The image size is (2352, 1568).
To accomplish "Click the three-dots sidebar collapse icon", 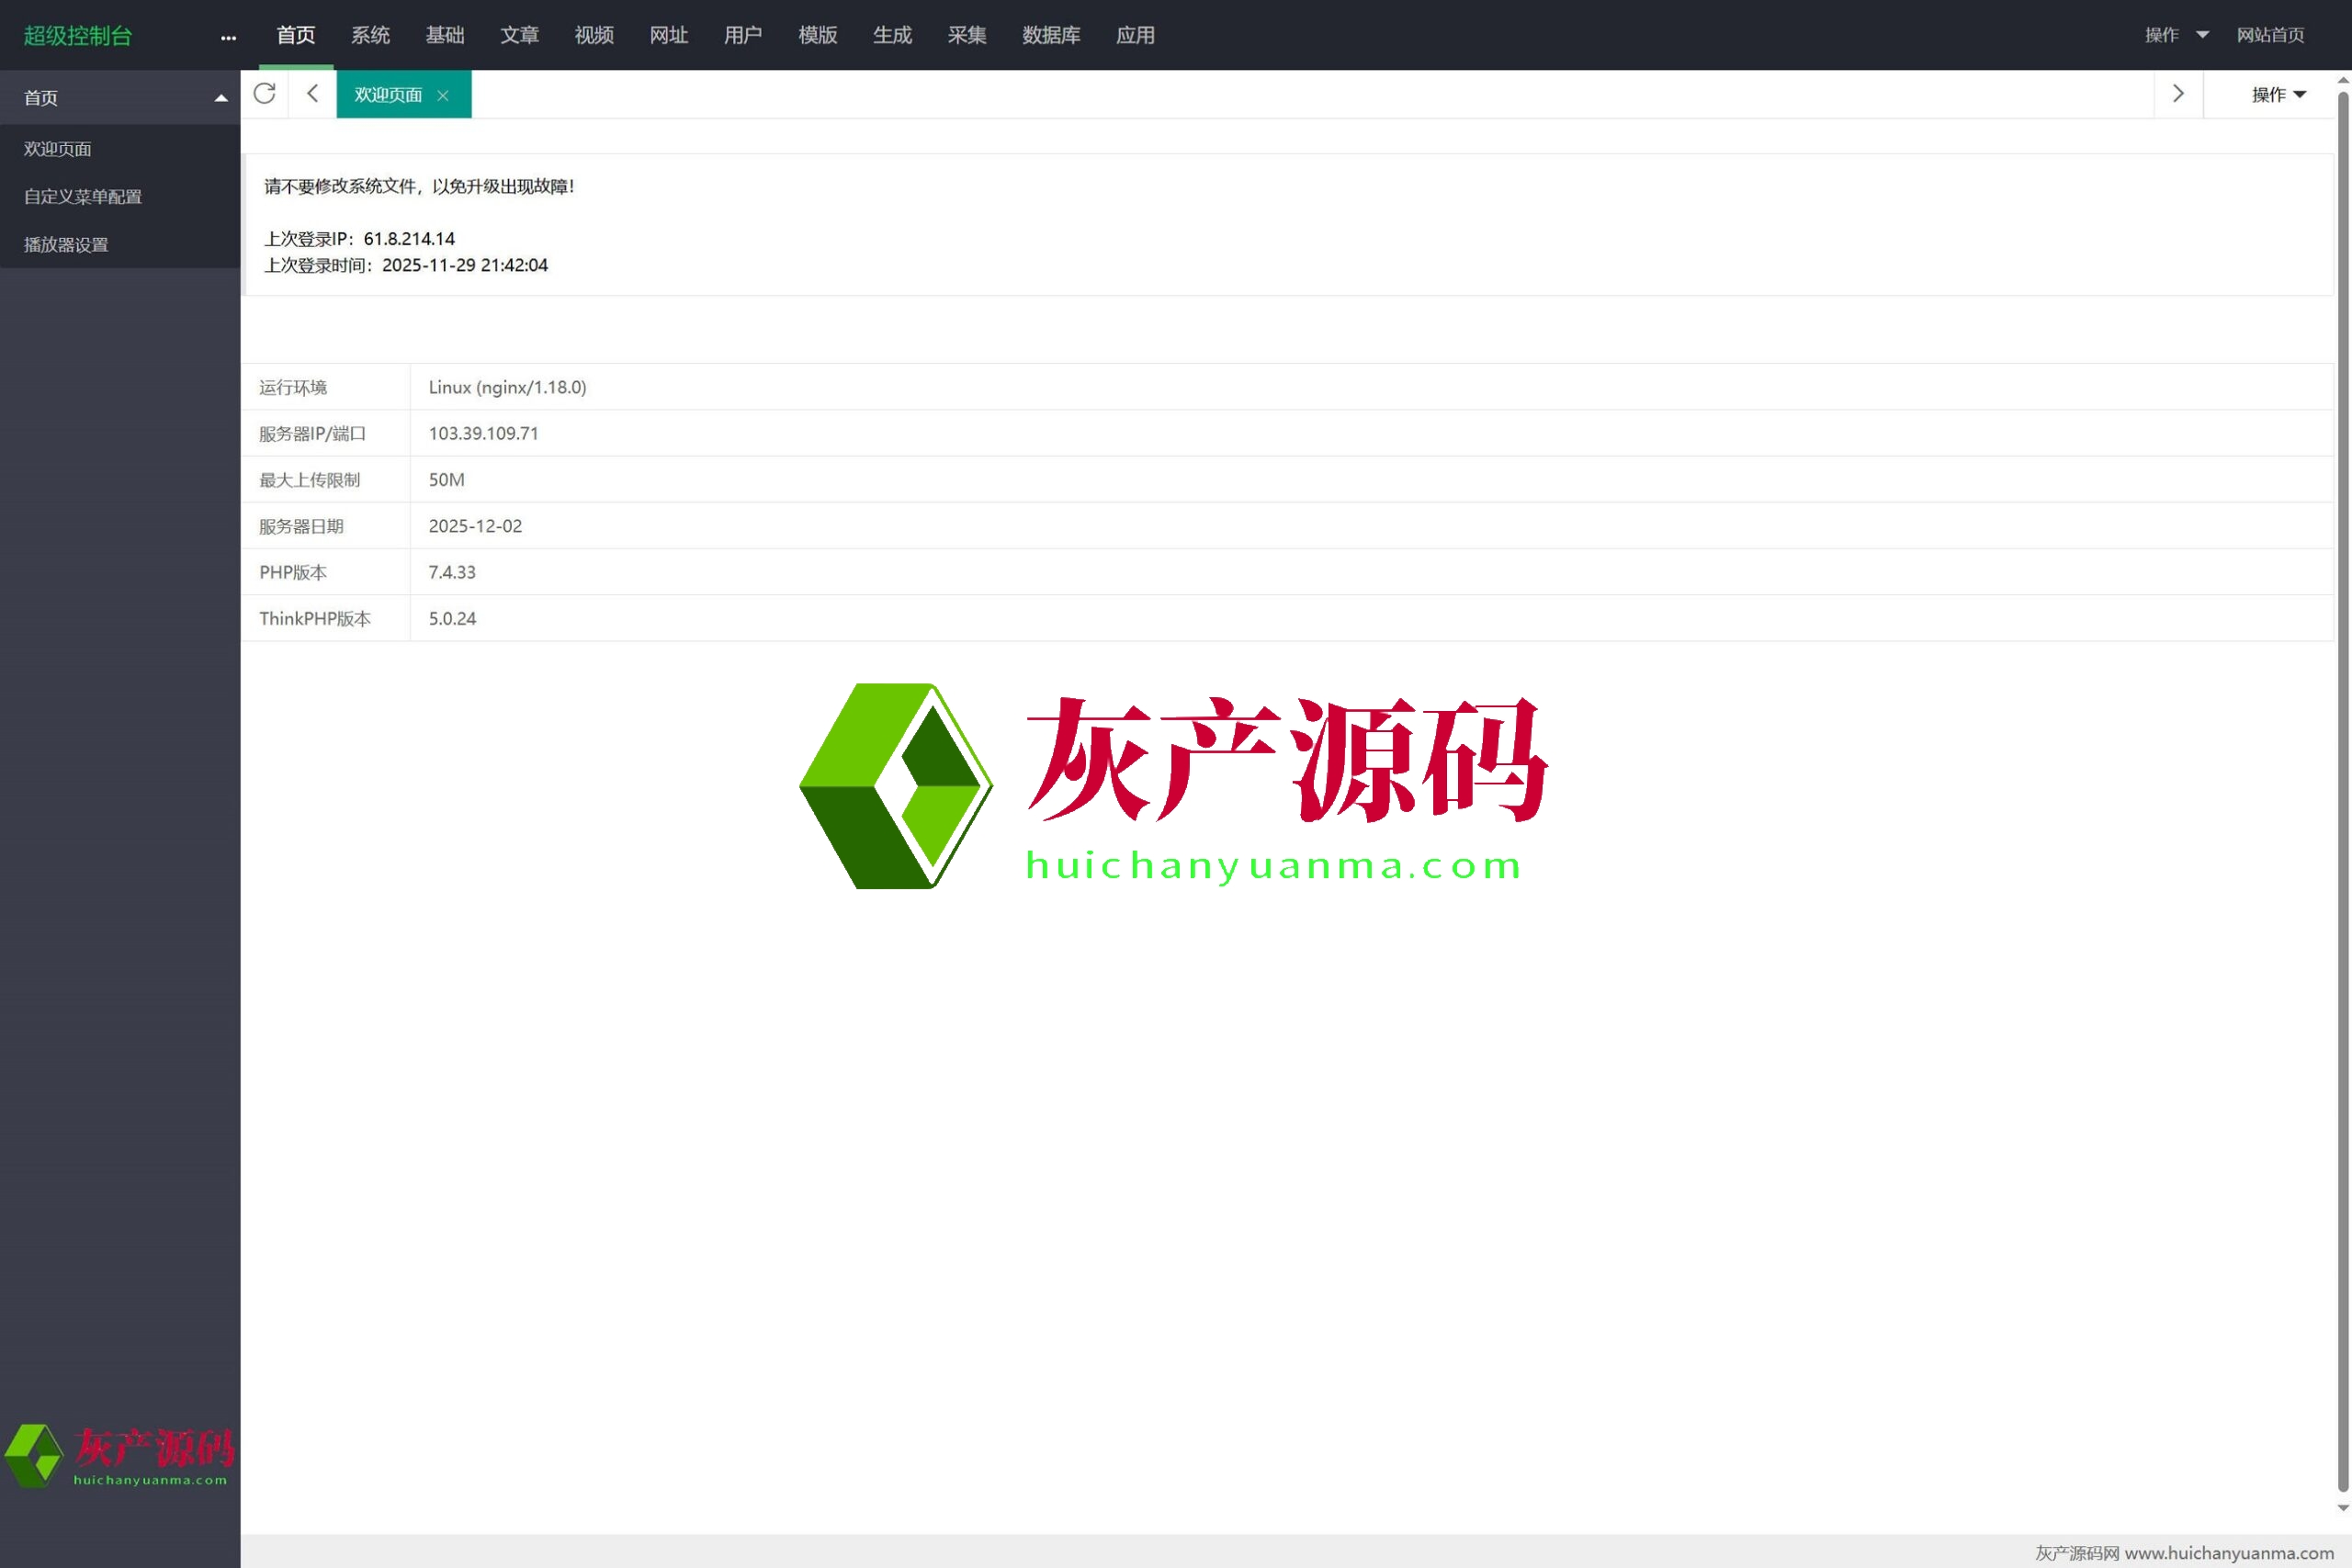I will click(228, 37).
